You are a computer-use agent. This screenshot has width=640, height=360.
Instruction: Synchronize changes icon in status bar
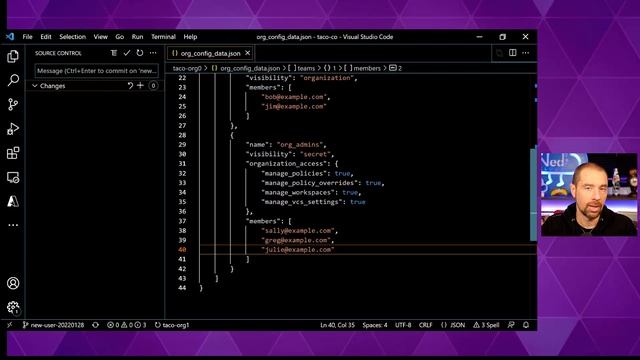click(x=96, y=325)
